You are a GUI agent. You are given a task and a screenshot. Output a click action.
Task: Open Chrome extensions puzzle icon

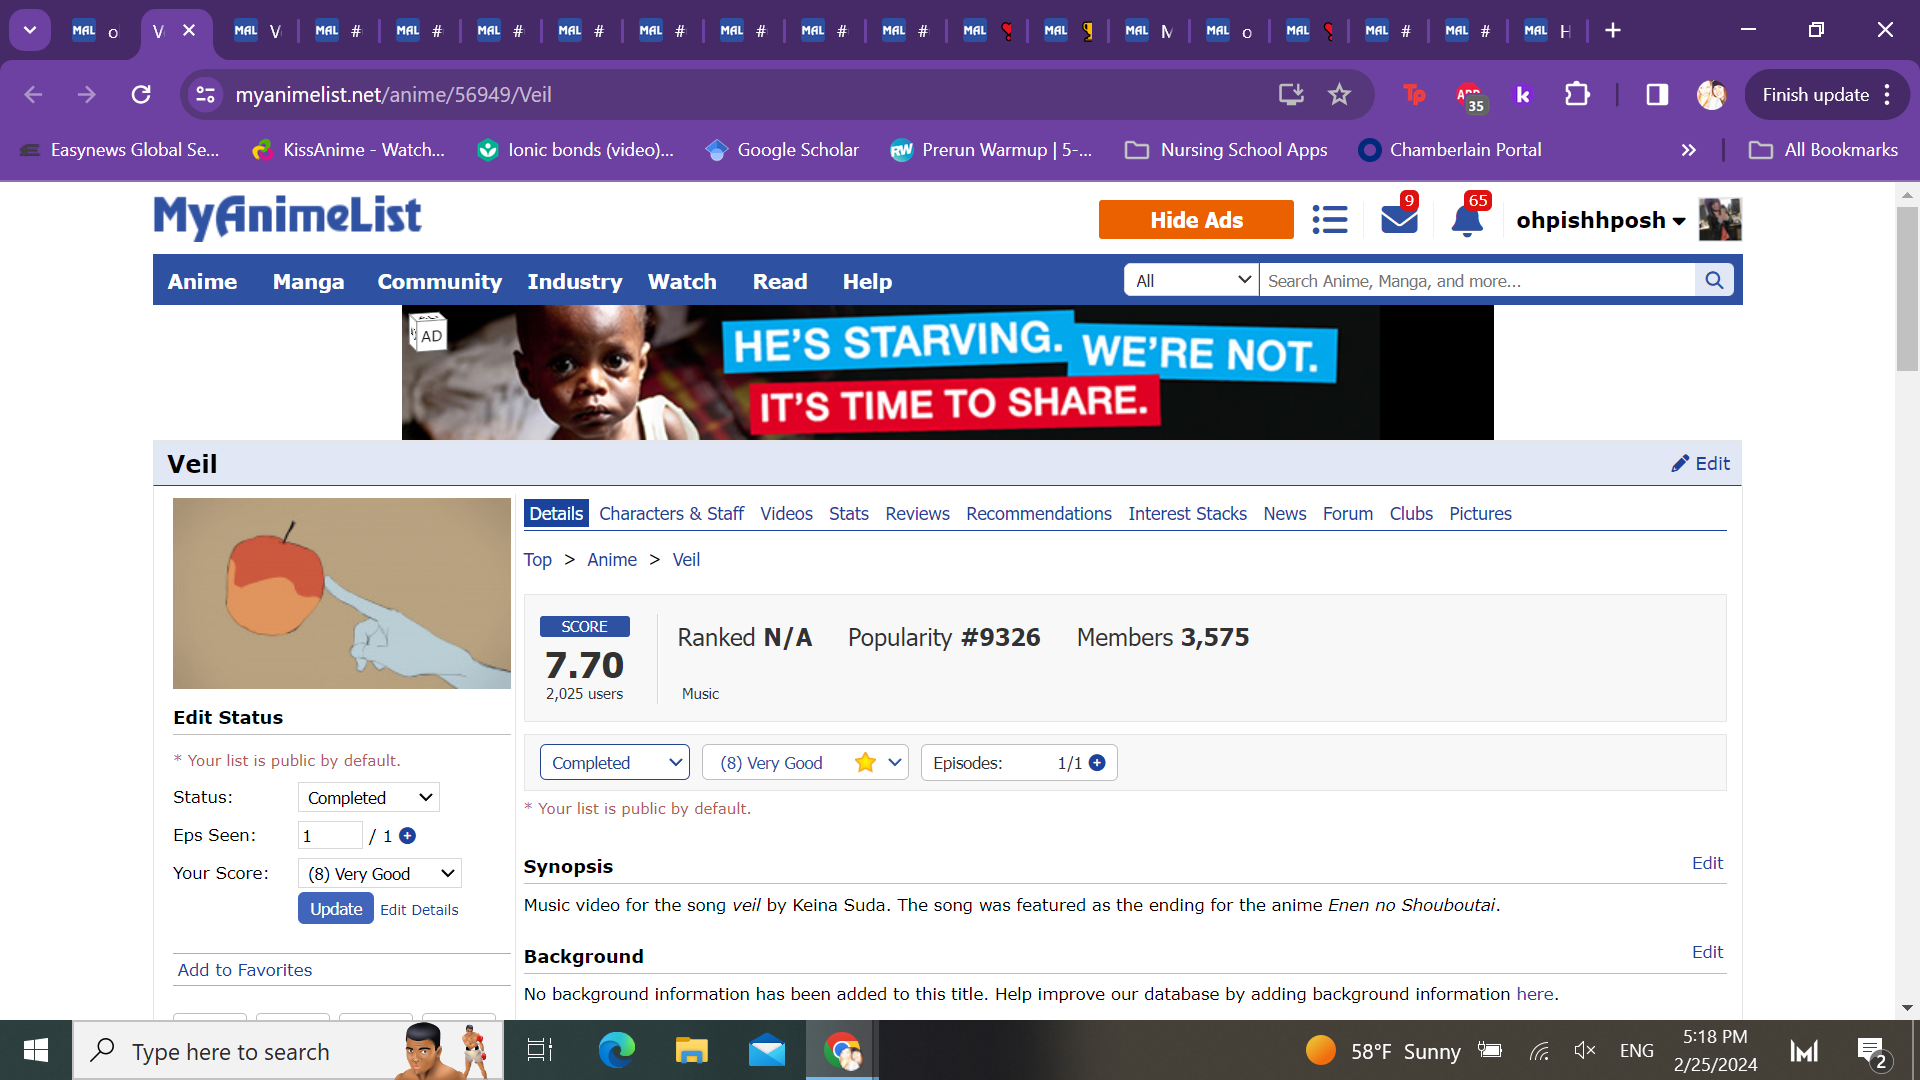tap(1577, 95)
